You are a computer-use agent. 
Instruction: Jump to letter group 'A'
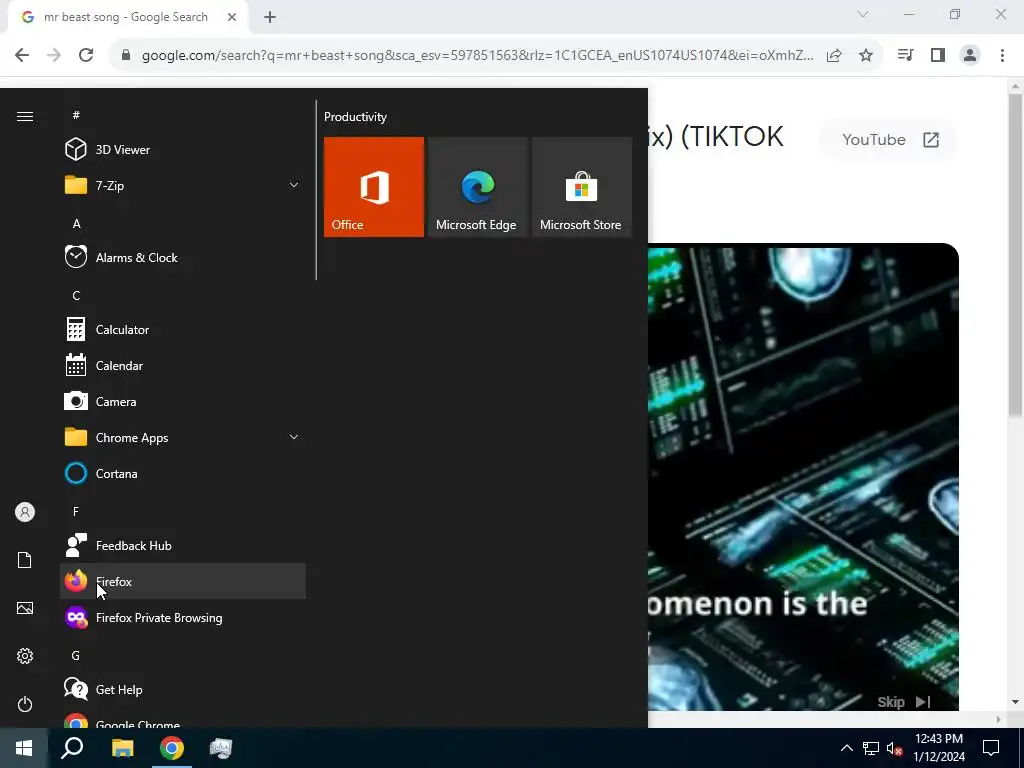click(x=76, y=223)
